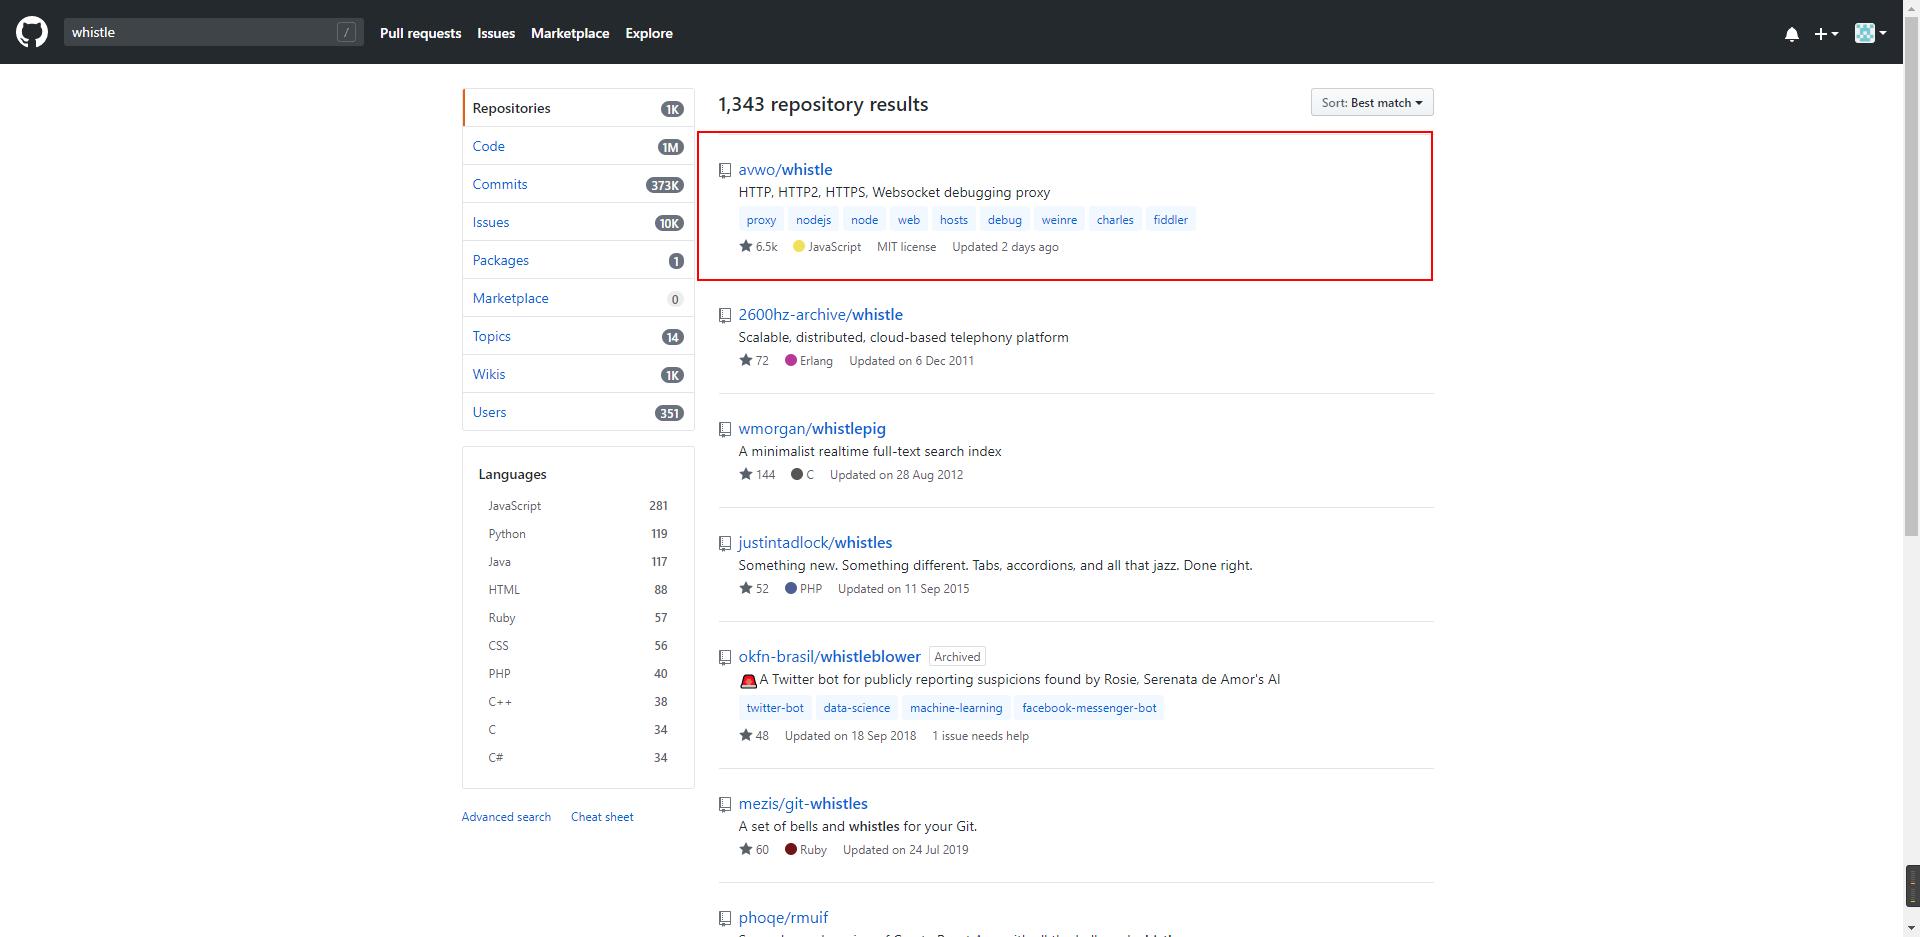Open the Sort: Best match dropdown
The height and width of the screenshot is (937, 1920).
tap(1371, 103)
